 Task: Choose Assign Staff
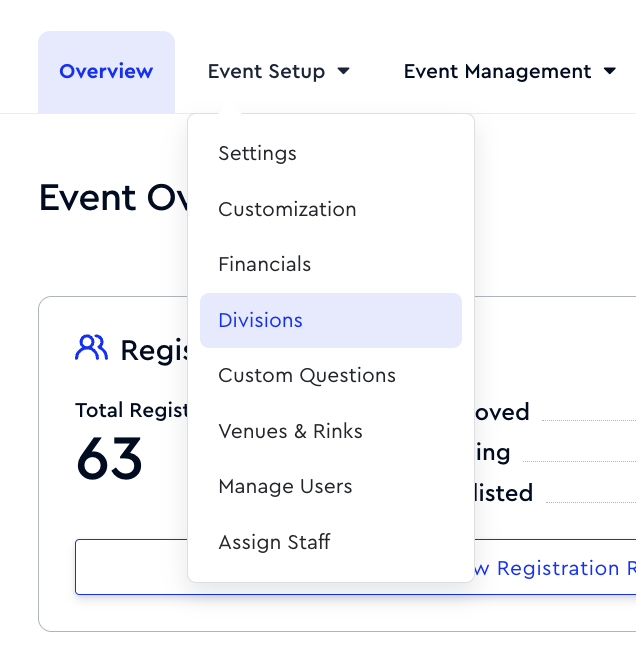coord(331,543)
